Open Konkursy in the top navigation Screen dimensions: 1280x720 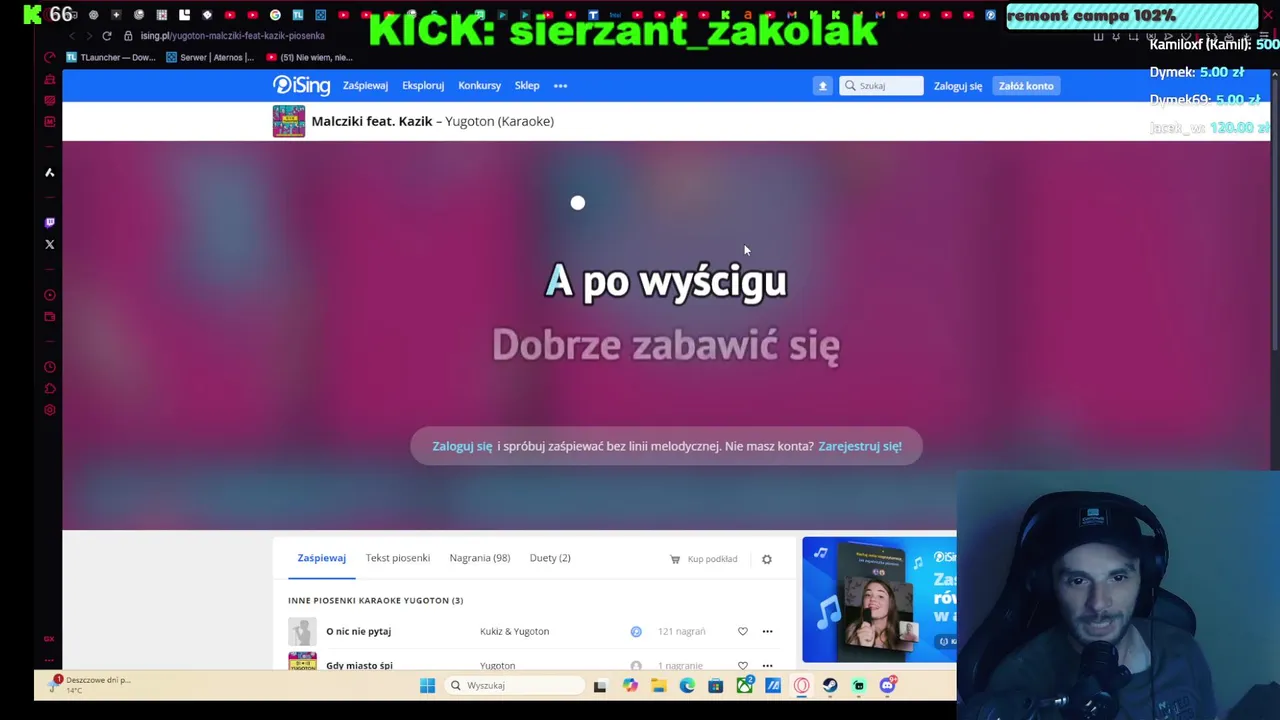(x=480, y=86)
